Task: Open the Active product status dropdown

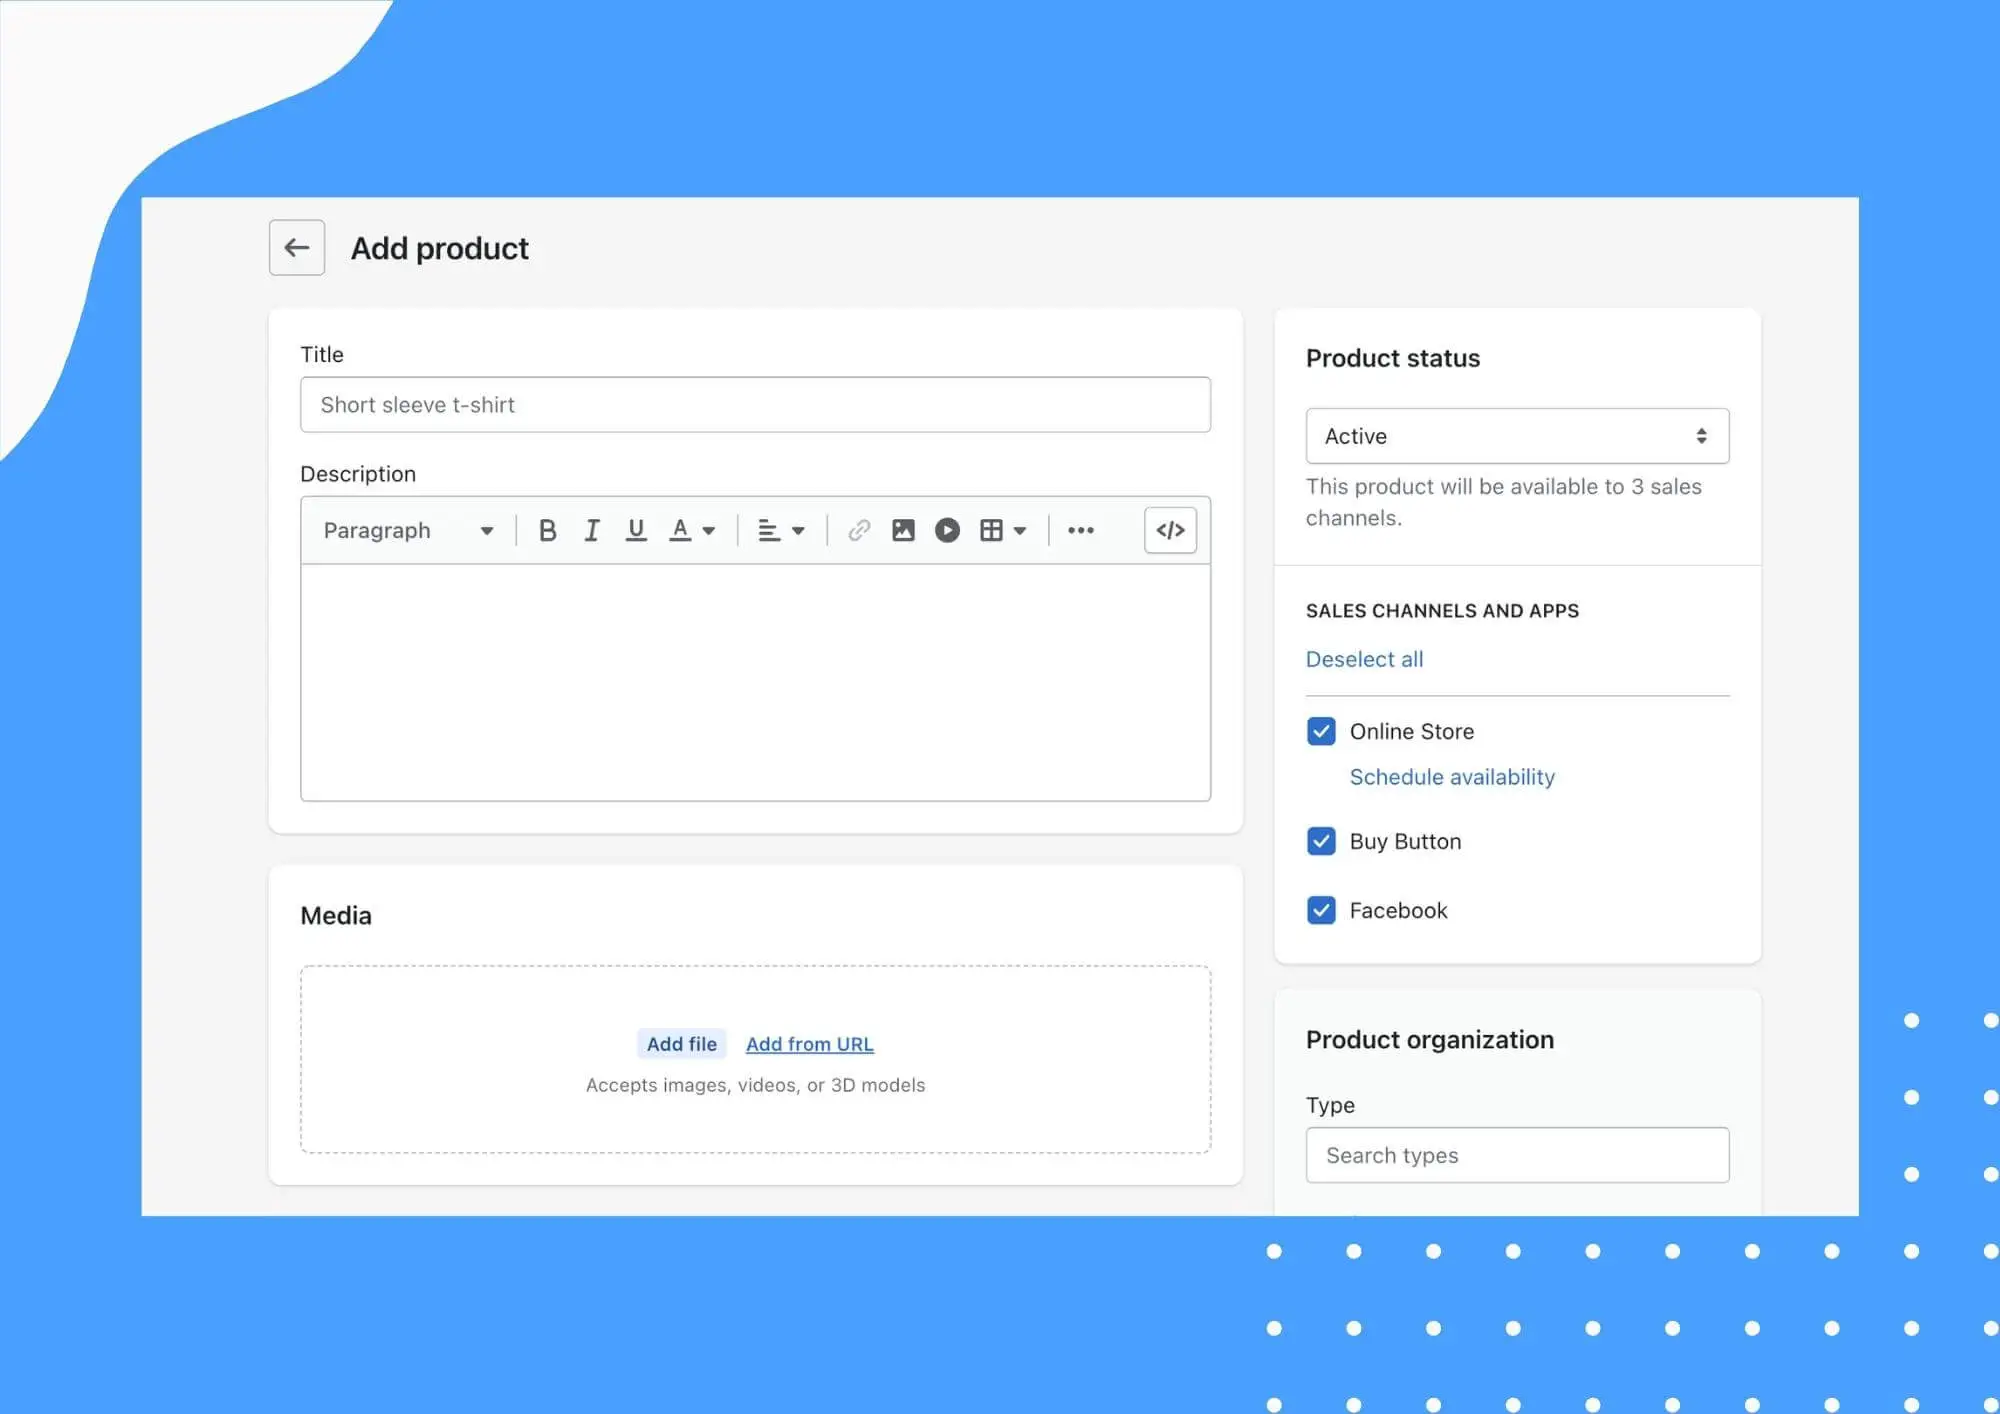Action: point(1516,436)
